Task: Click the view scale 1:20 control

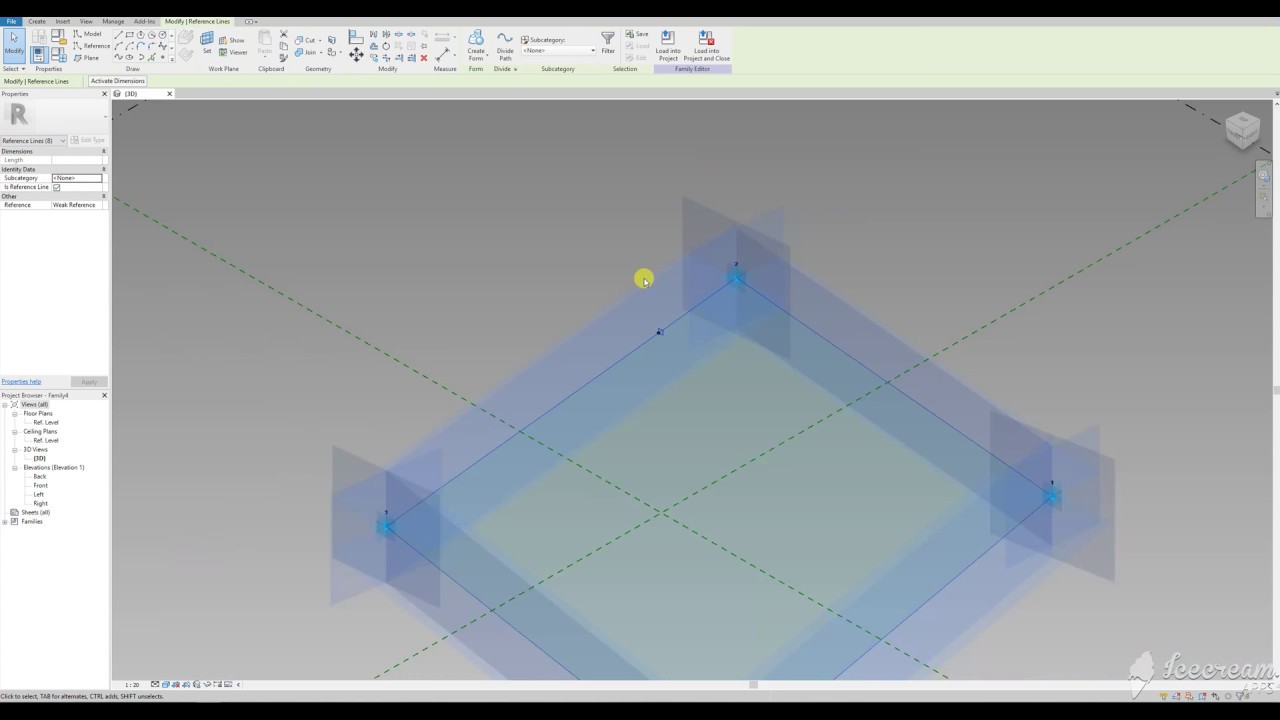Action: [x=131, y=685]
